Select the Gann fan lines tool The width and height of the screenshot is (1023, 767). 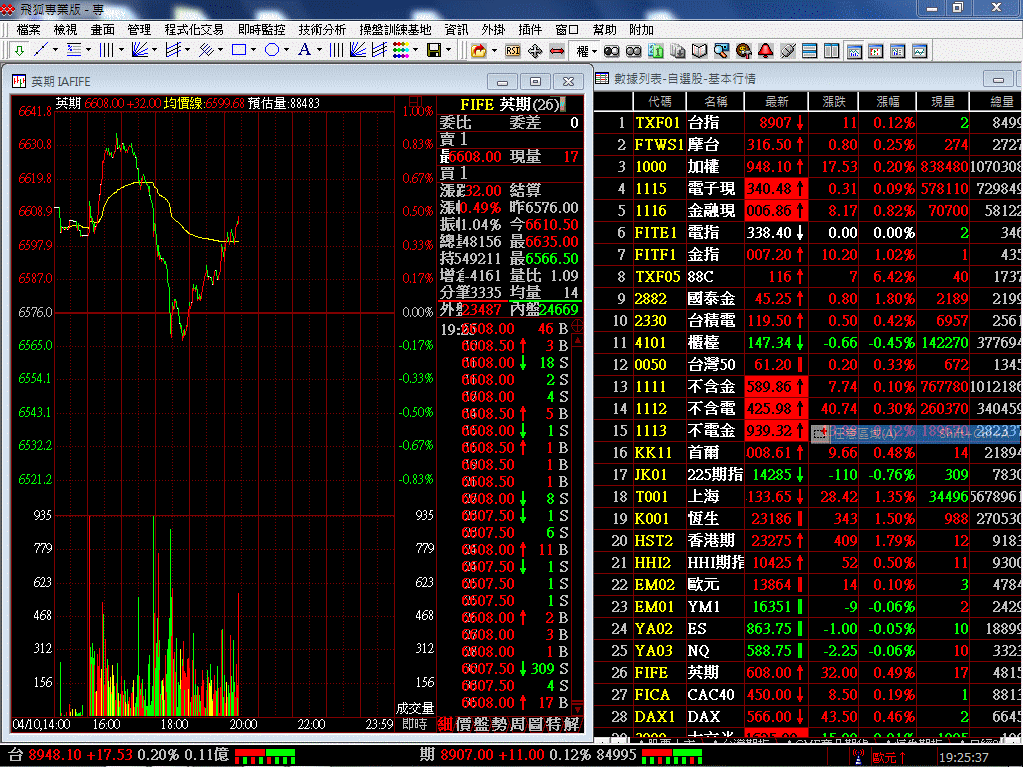tap(140, 50)
